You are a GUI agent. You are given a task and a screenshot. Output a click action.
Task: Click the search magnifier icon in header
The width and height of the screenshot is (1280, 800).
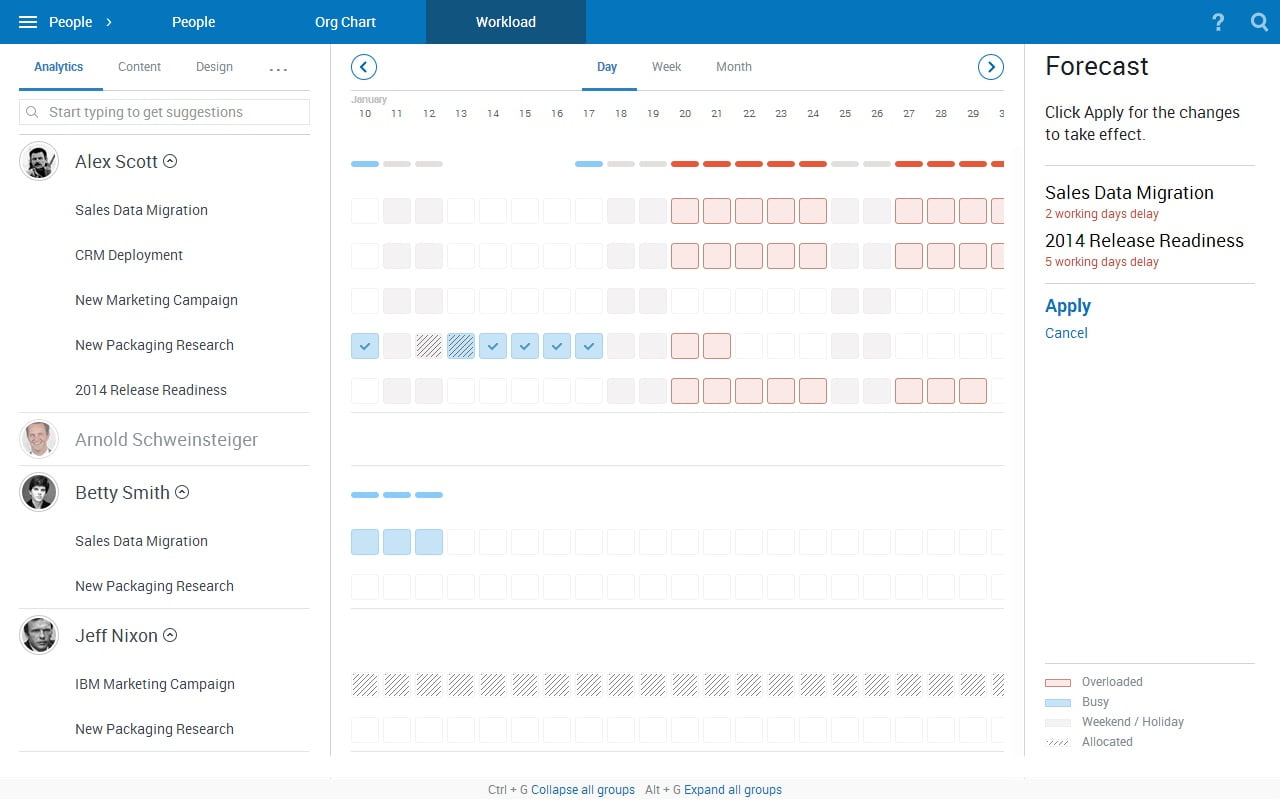tap(1260, 22)
